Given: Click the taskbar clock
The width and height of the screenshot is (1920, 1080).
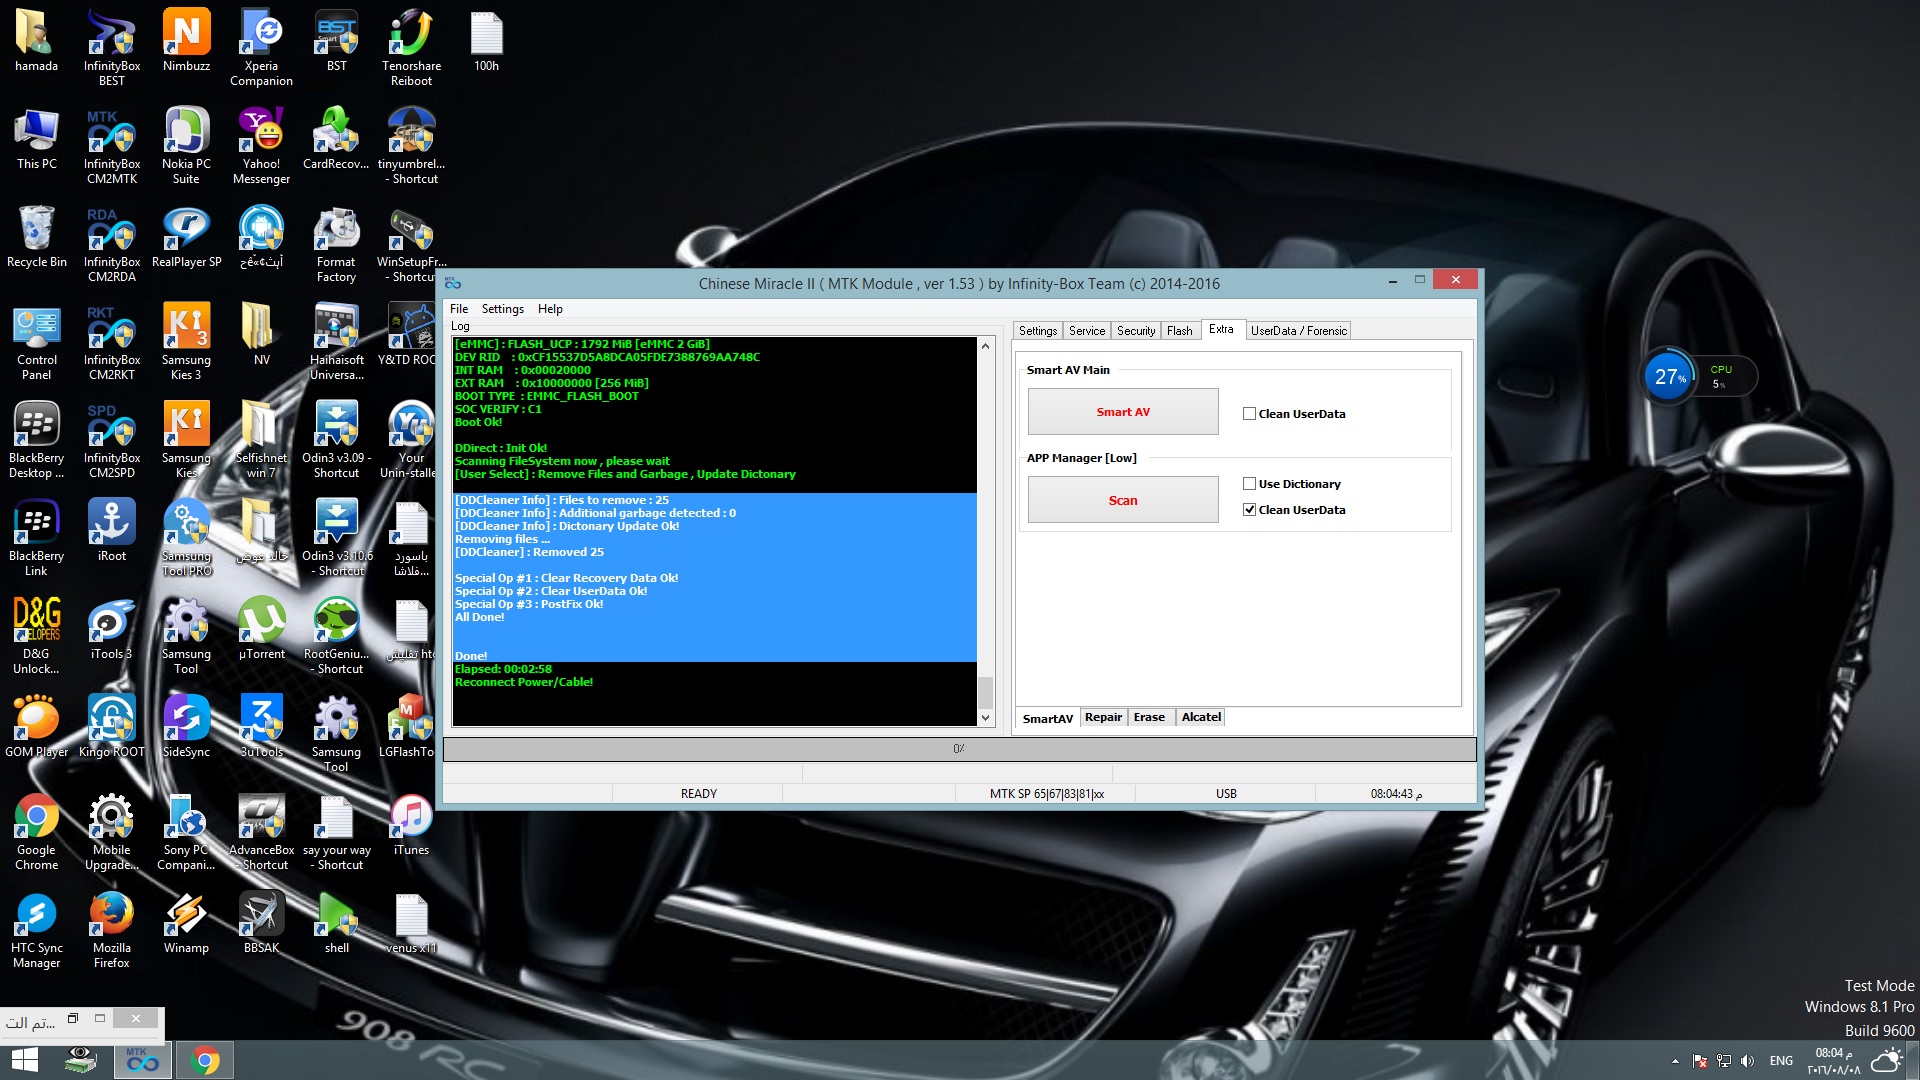Looking at the screenshot, I should click(1834, 1061).
